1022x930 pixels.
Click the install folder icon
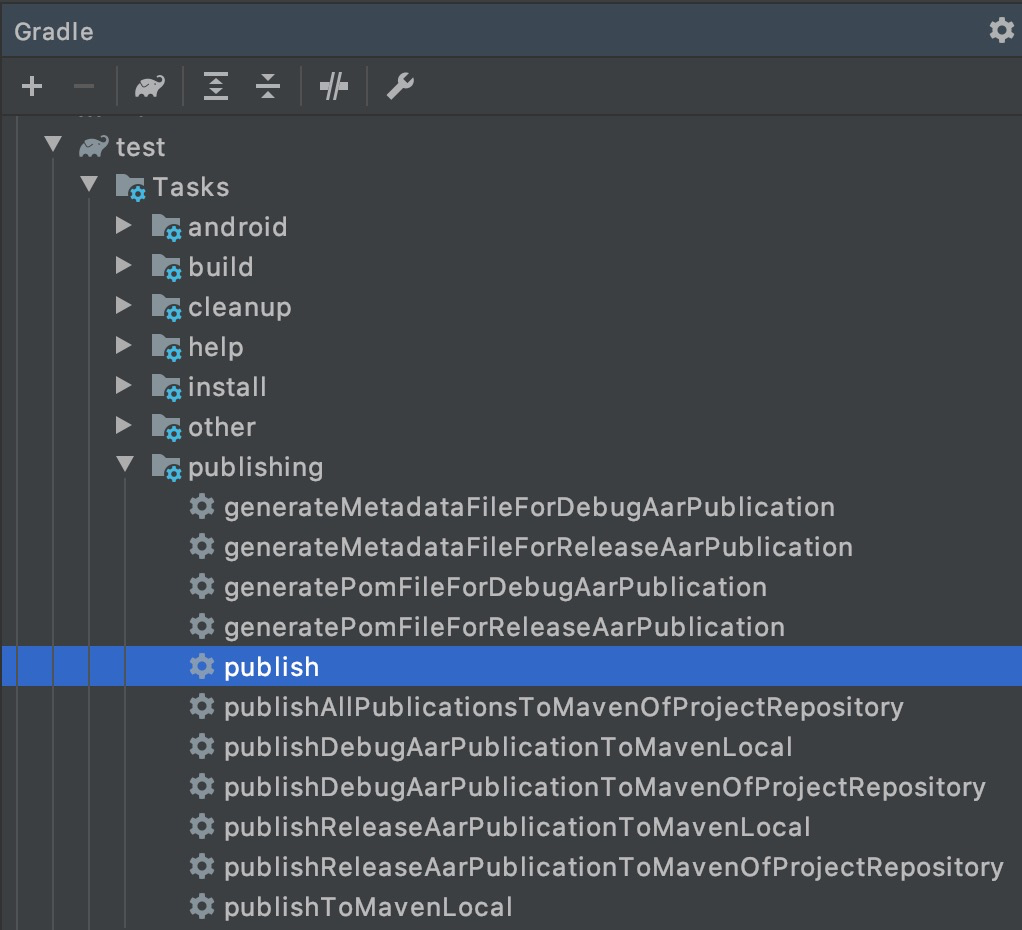click(166, 387)
